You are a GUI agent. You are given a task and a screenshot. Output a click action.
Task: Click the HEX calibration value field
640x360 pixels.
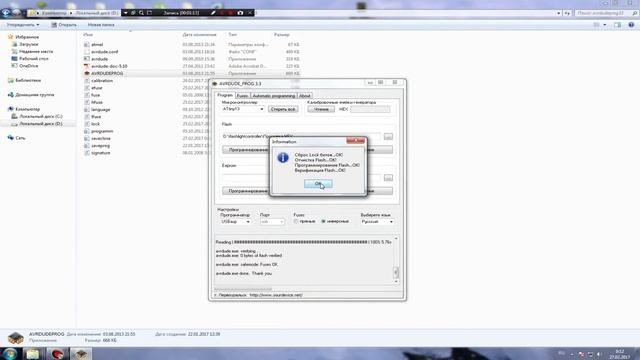370,109
